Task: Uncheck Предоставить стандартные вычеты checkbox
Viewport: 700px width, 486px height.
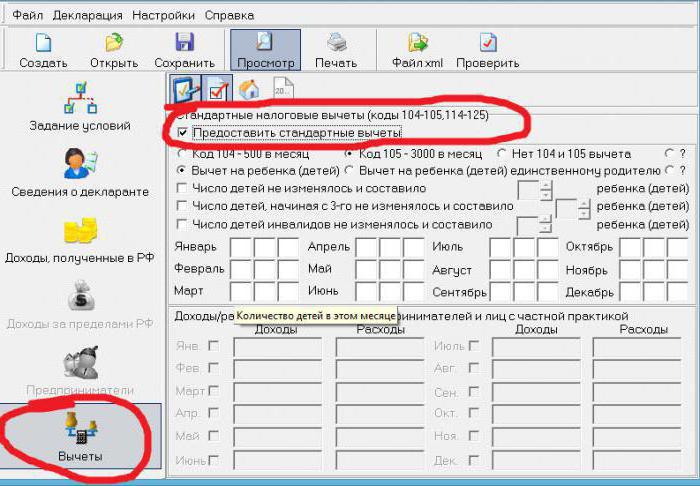Action: pyautogui.click(x=182, y=133)
